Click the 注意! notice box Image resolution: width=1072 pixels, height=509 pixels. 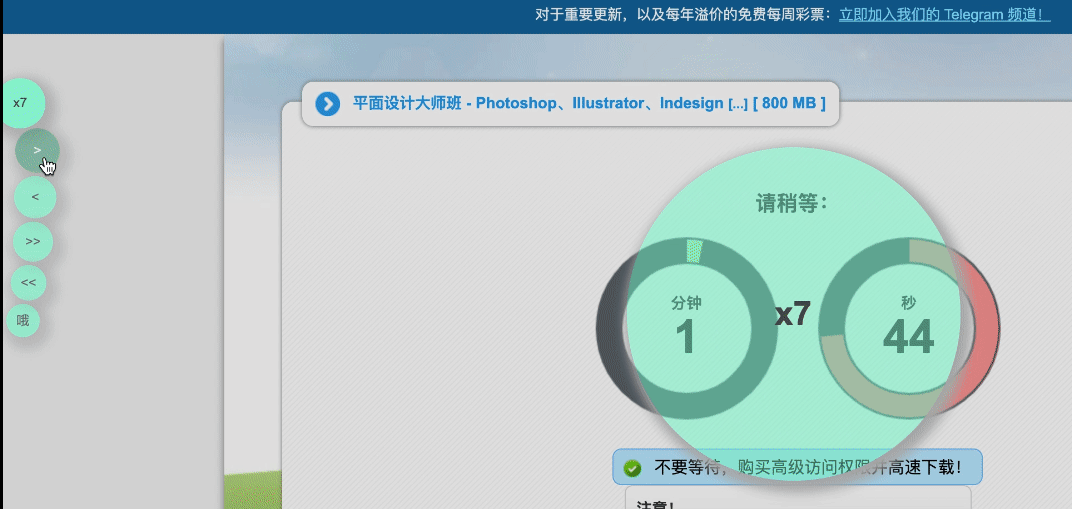(x=797, y=498)
